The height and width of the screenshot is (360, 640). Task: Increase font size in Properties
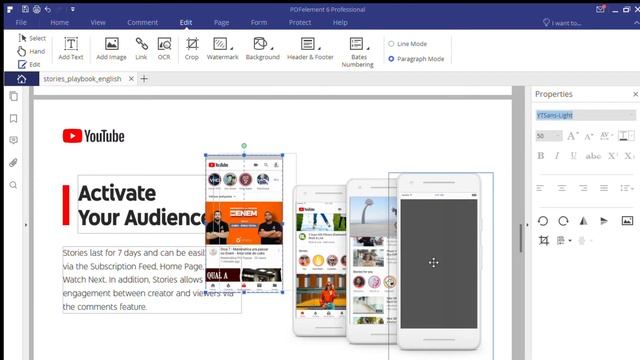(x=573, y=136)
